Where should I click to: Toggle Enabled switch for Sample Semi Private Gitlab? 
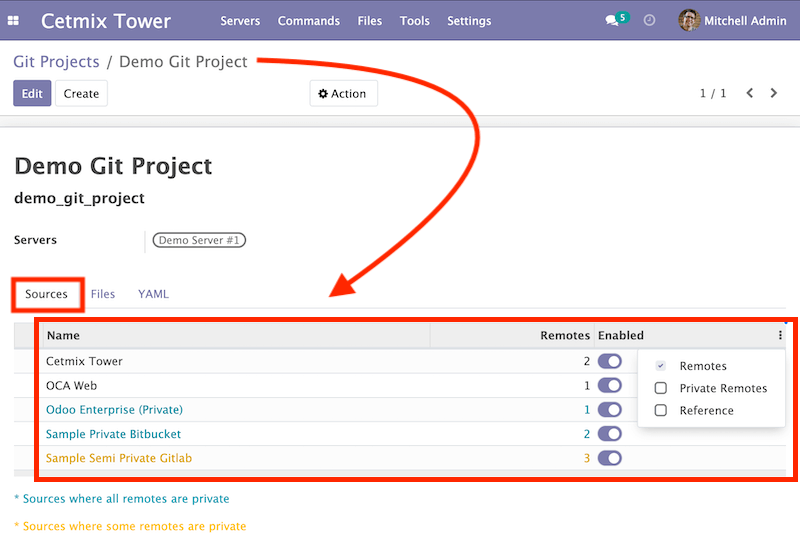click(x=610, y=458)
